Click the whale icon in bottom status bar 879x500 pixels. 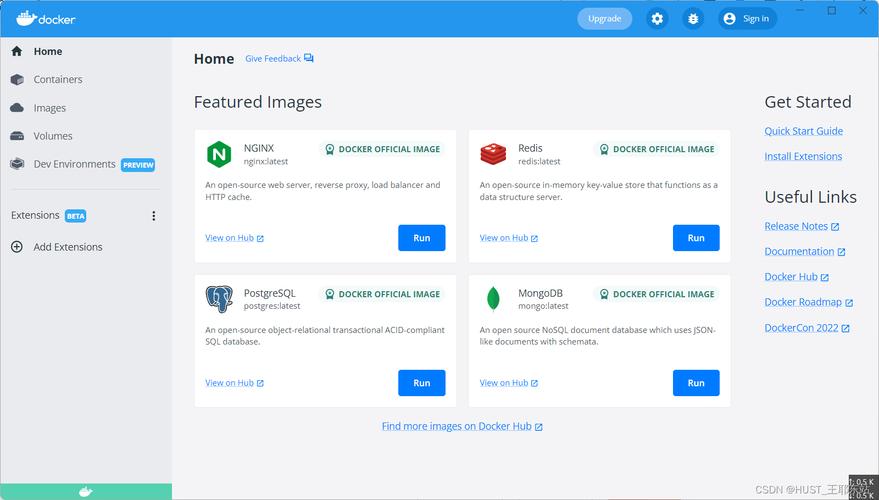click(x=86, y=492)
